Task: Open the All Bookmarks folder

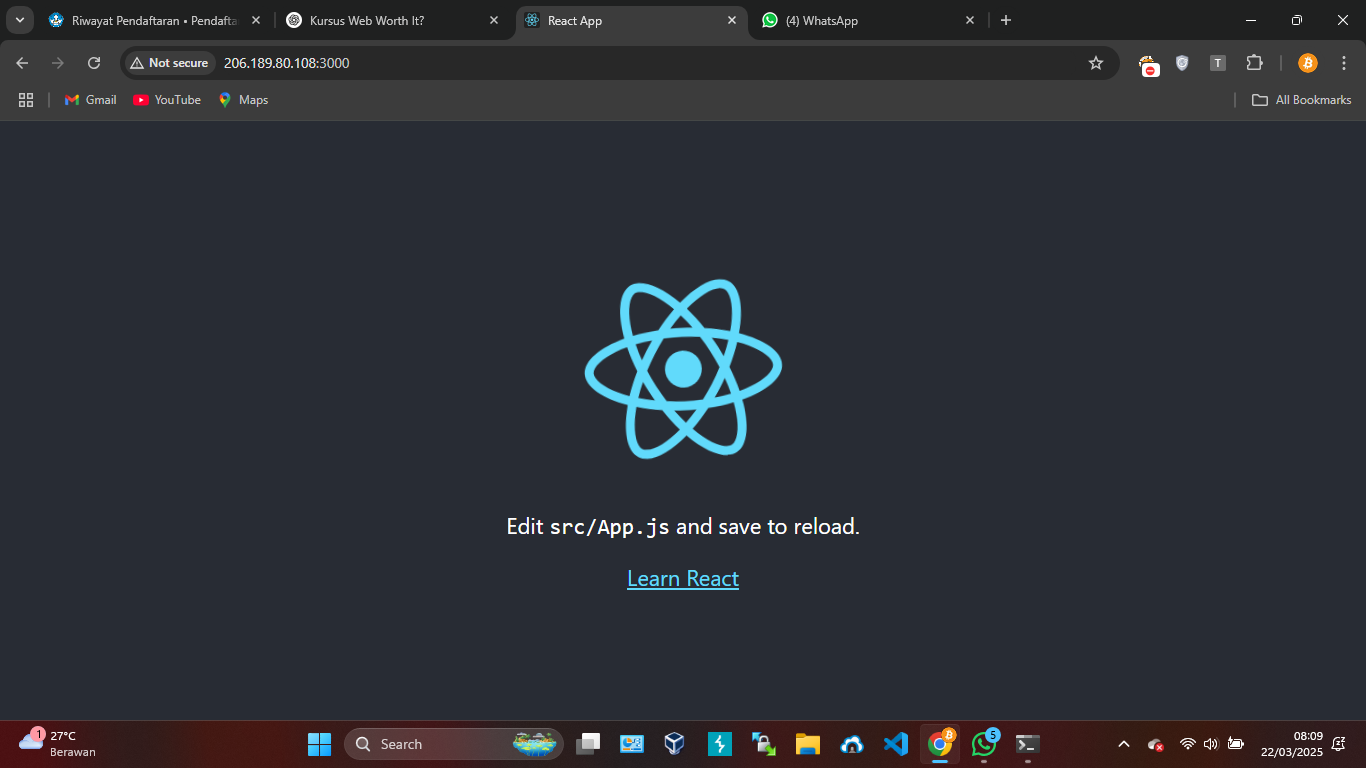Action: click(x=1302, y=100)
